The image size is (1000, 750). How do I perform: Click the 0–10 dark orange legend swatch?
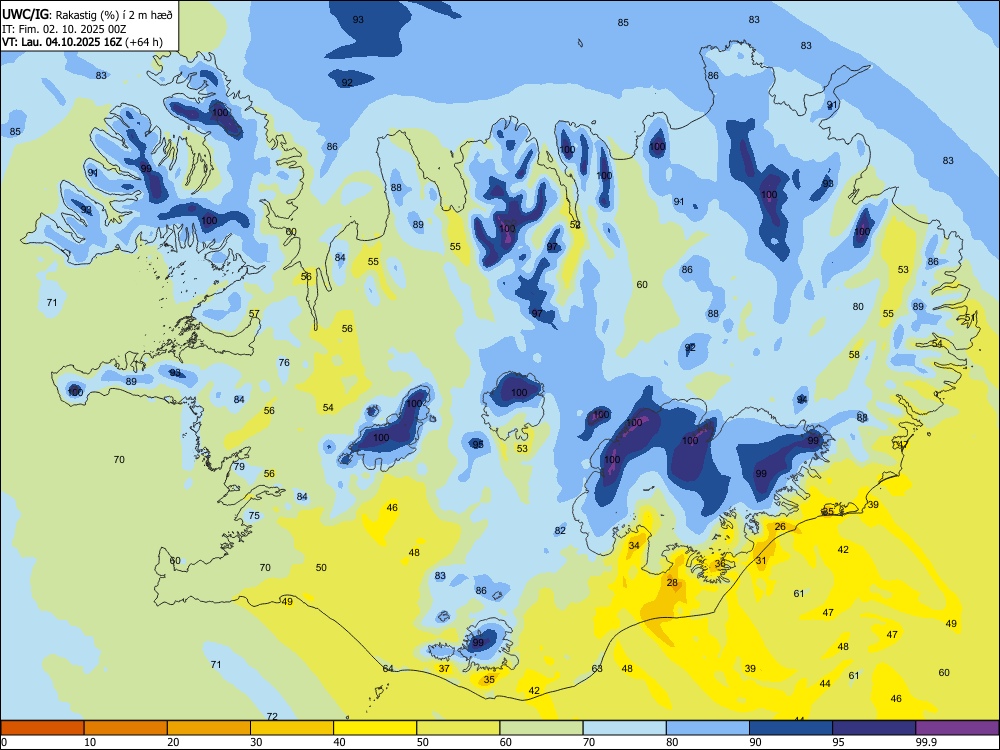click(42, 728)
